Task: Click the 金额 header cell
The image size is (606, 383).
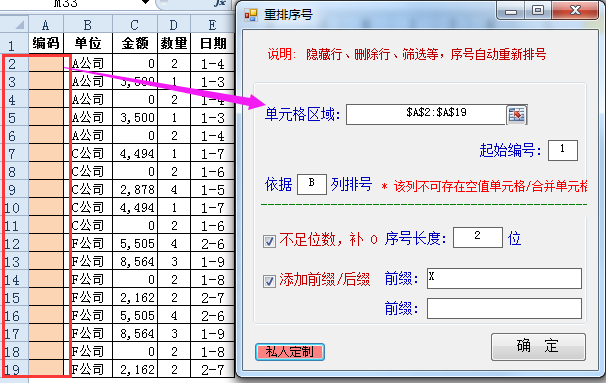Action: [135, 43]
